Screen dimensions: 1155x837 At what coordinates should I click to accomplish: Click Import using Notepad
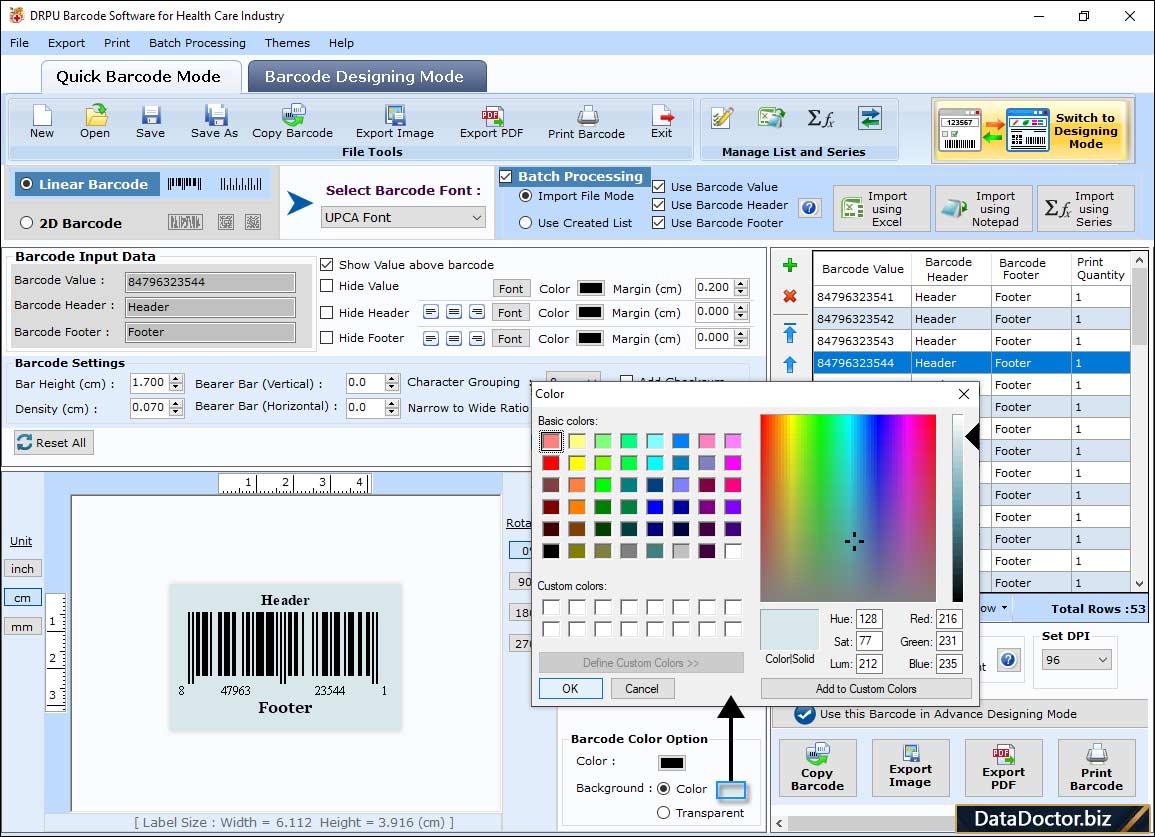(983, 209)
